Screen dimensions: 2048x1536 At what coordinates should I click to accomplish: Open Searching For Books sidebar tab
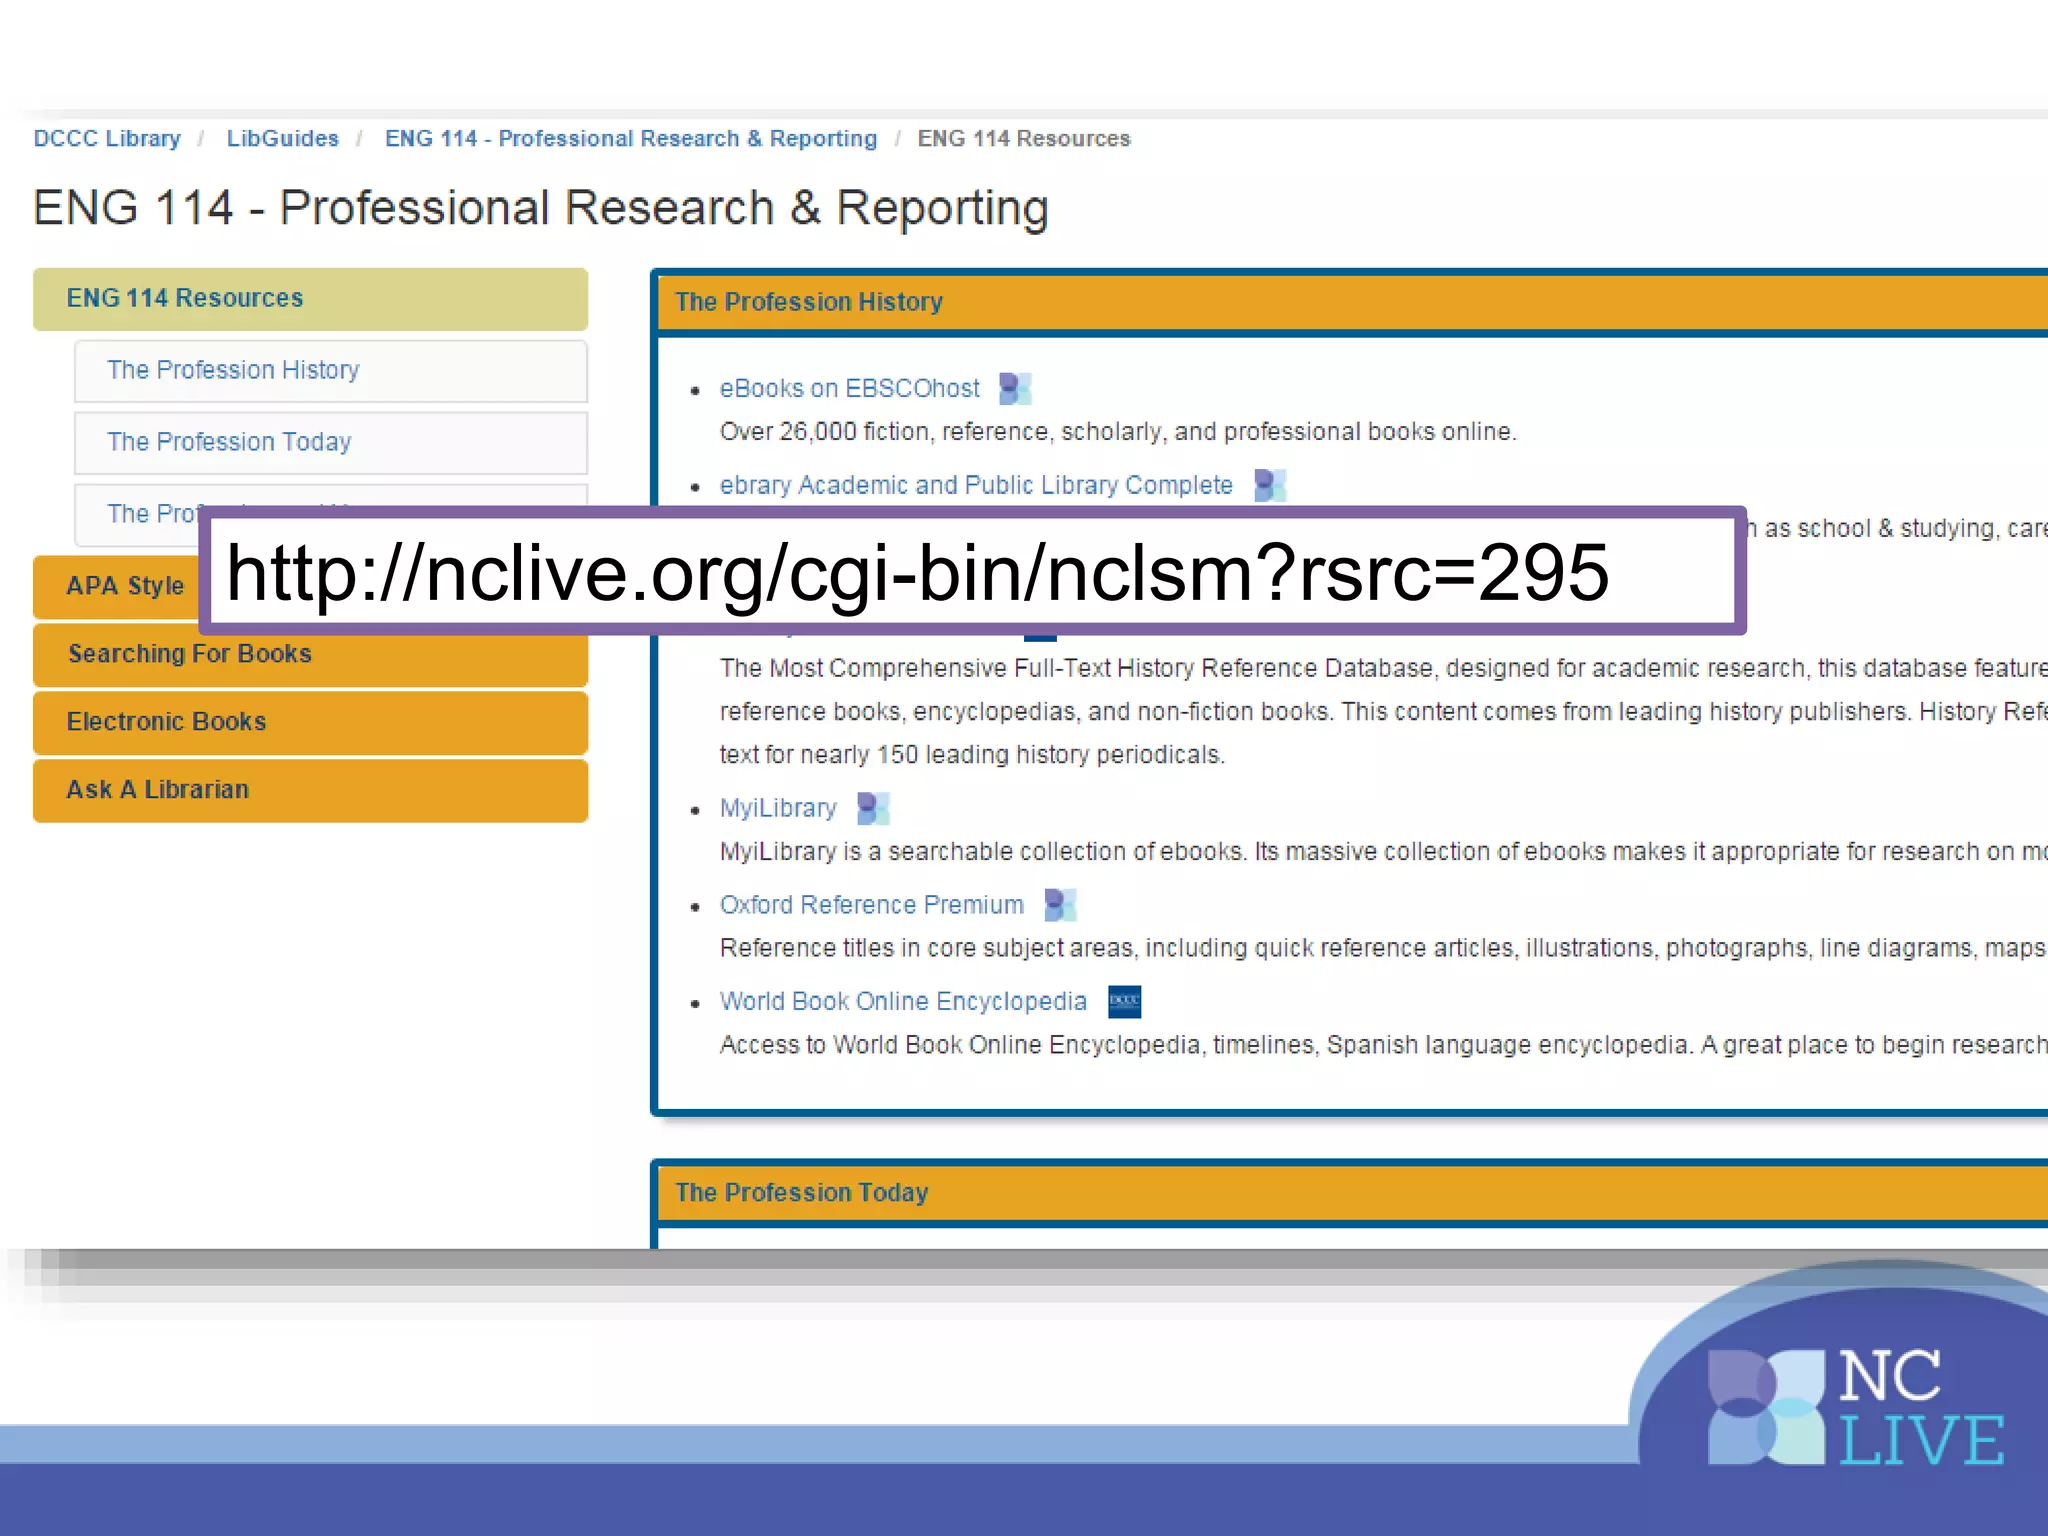coord(310,655)
